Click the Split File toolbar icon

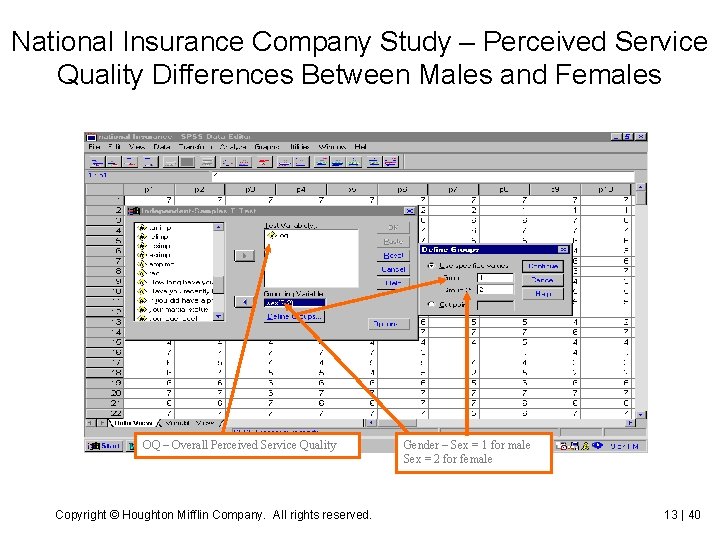(x=322, y=162)
